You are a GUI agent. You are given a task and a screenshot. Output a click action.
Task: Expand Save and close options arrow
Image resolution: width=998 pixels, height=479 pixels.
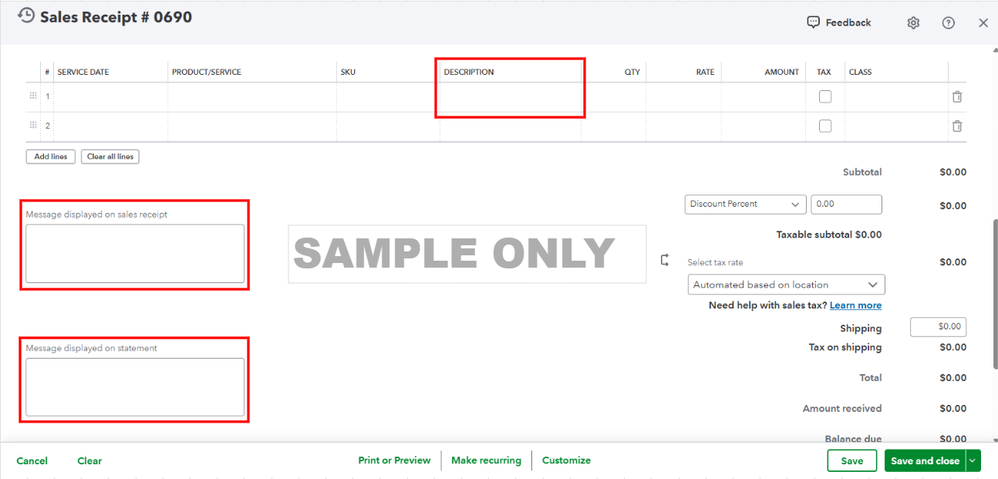(973, 461)
